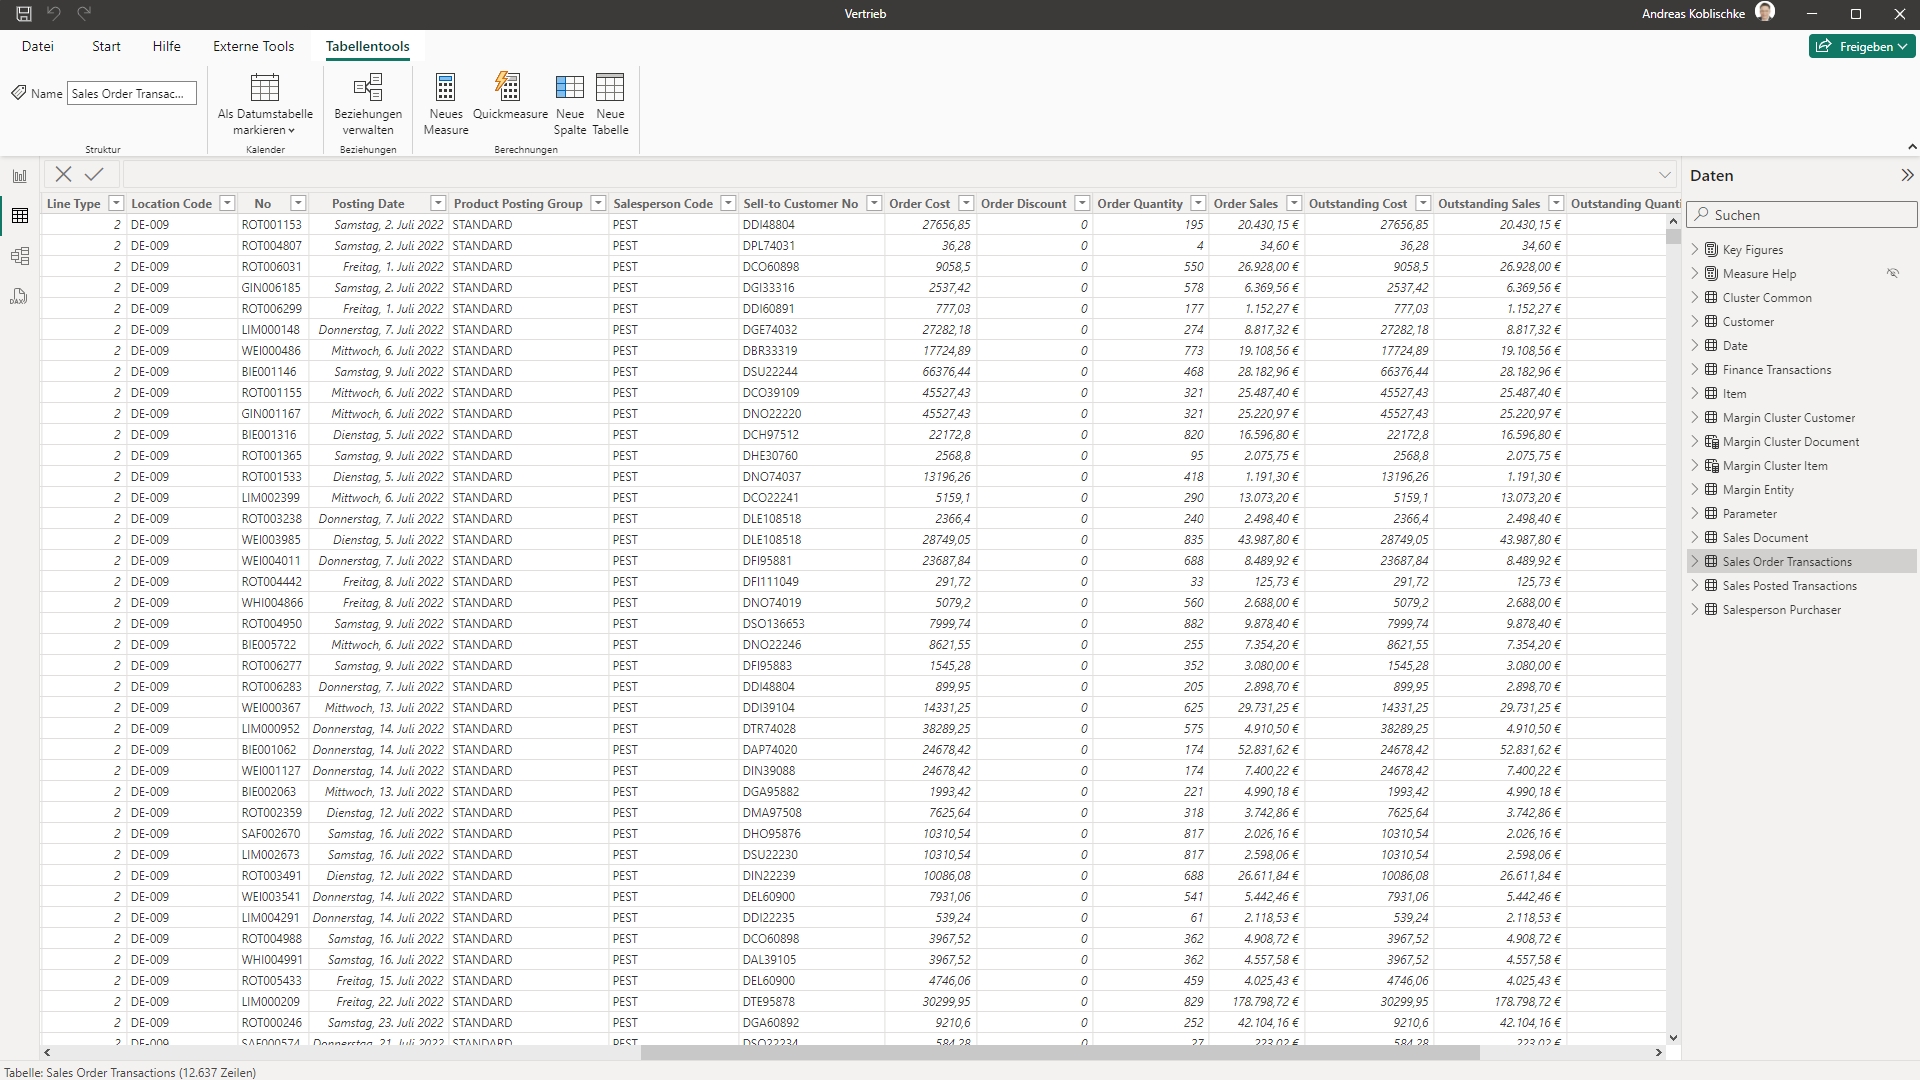Screen dimensions: 1920x1080
Task: Cancel formula with X button
Action: point(63,174)
